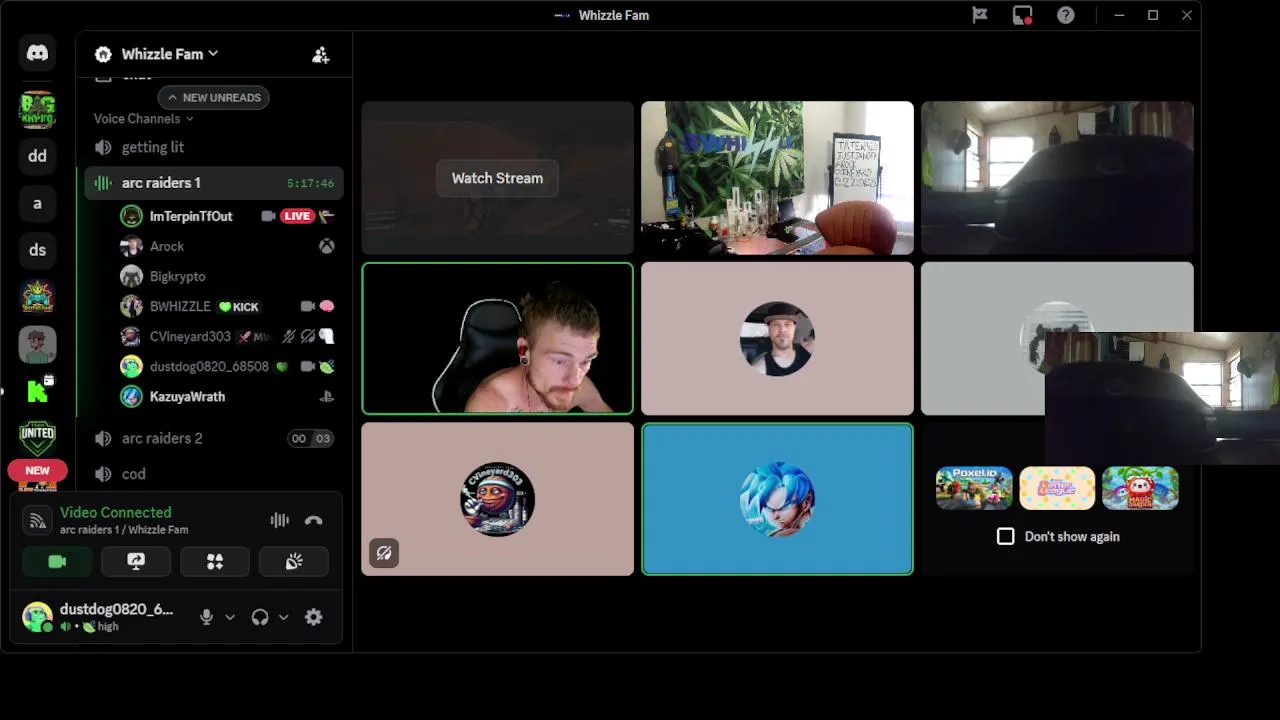Jump to NEW UNREADS
The width and height of the screenshot is (1280, 720).
pos(213,97)
